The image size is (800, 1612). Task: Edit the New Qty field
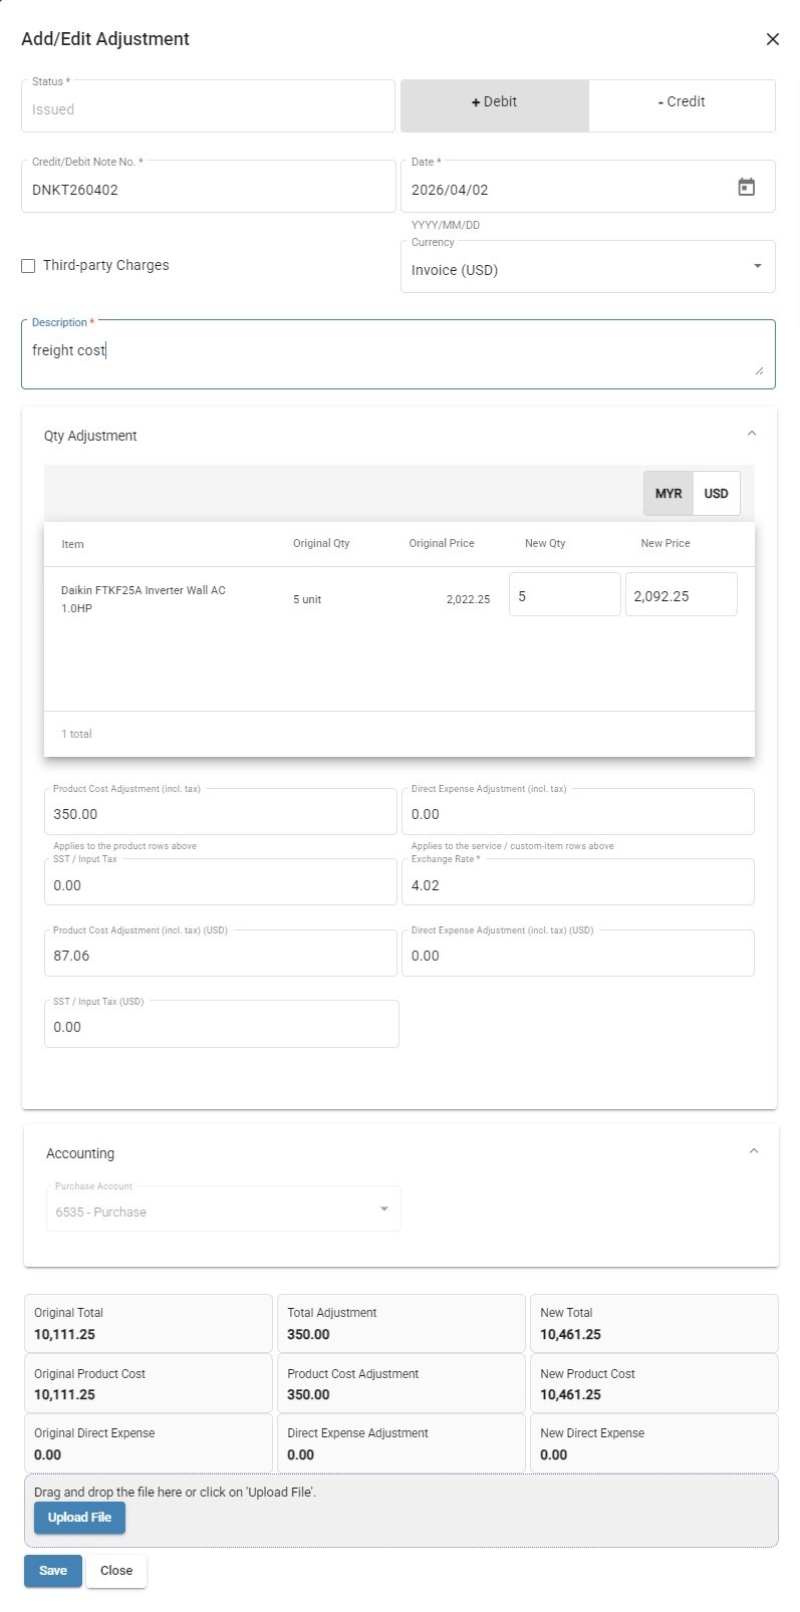564,595
